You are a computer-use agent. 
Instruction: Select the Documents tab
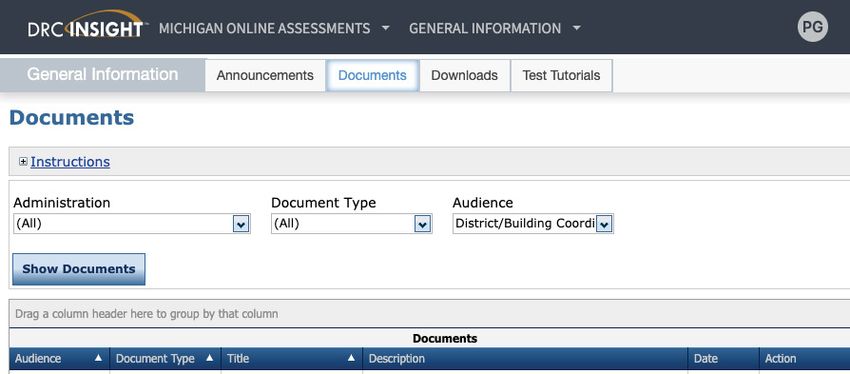372,75
